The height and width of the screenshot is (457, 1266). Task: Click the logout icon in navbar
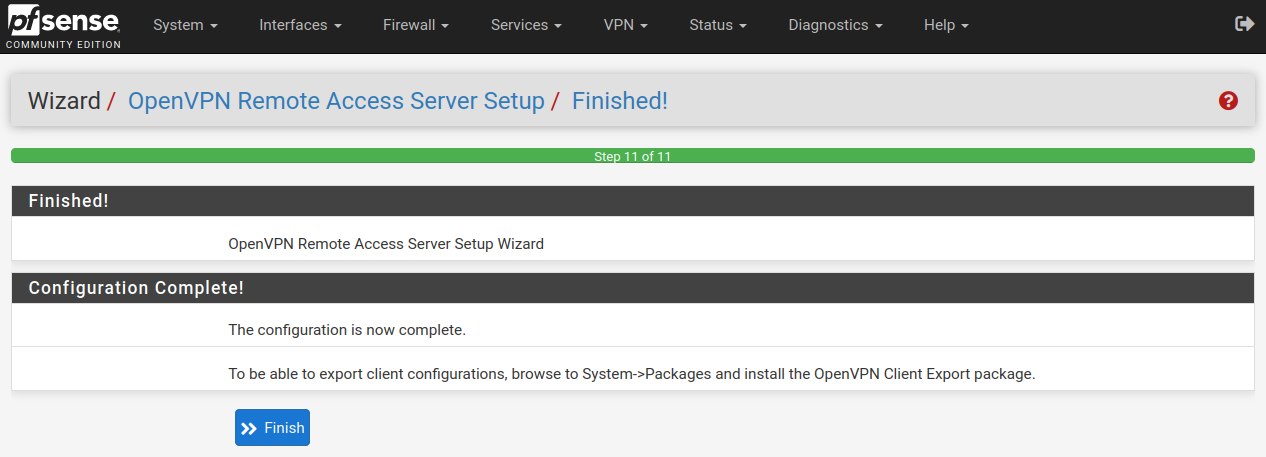[x=1244, y=24]
